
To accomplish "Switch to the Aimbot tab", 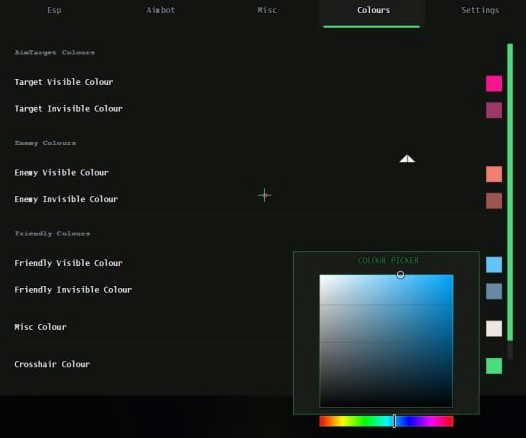I will 161,10.
